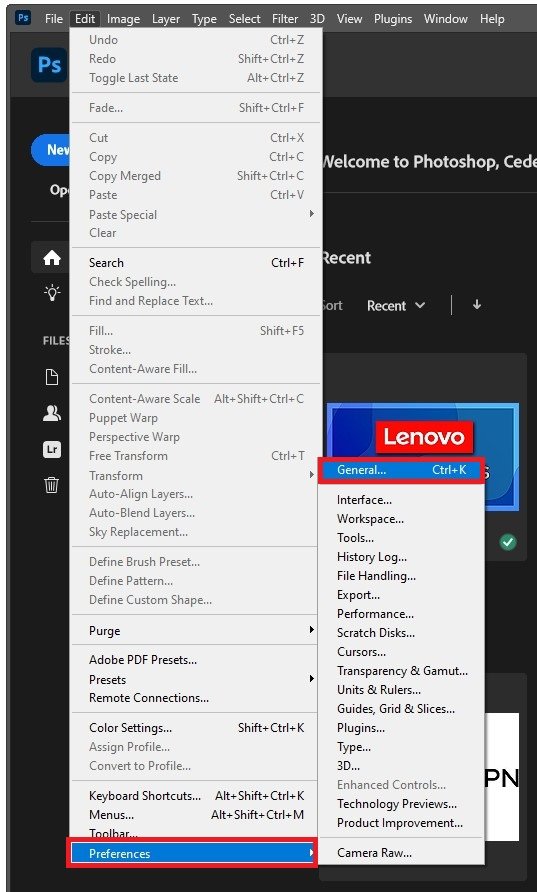Choose Technology Previews preferences
The image size is (537, 892).
coord(402,804)
